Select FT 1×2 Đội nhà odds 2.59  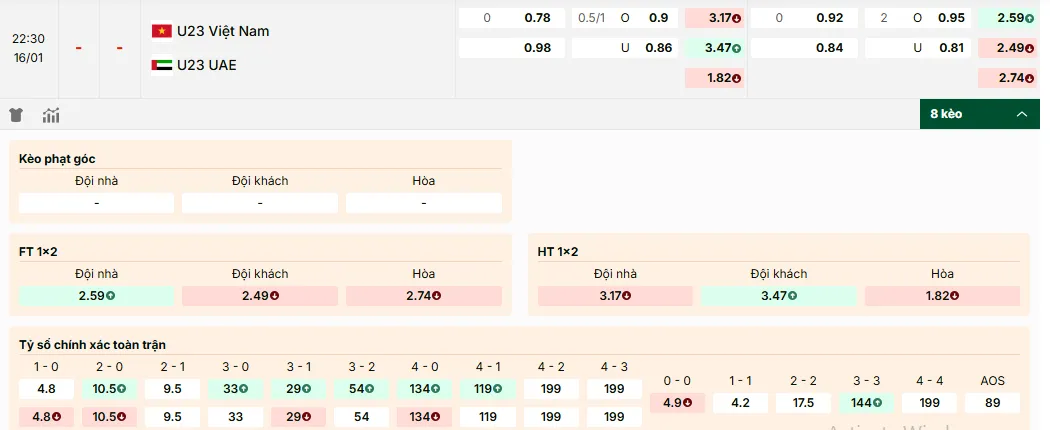tap(97, 296)
